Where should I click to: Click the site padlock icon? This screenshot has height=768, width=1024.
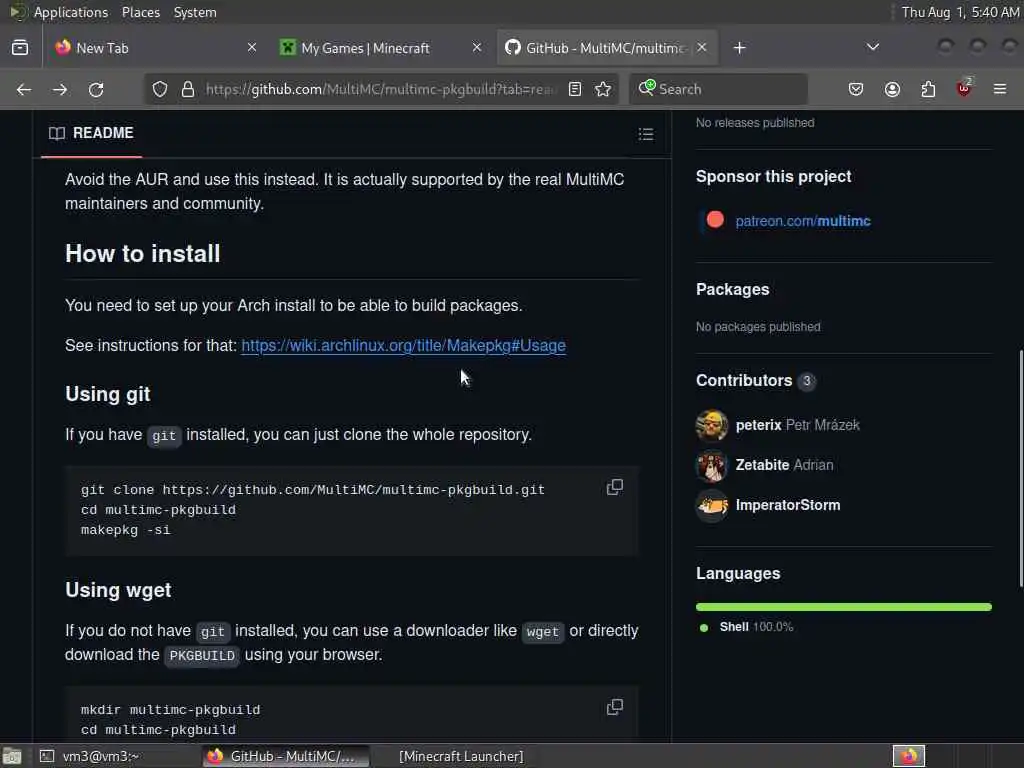(188, 89)
